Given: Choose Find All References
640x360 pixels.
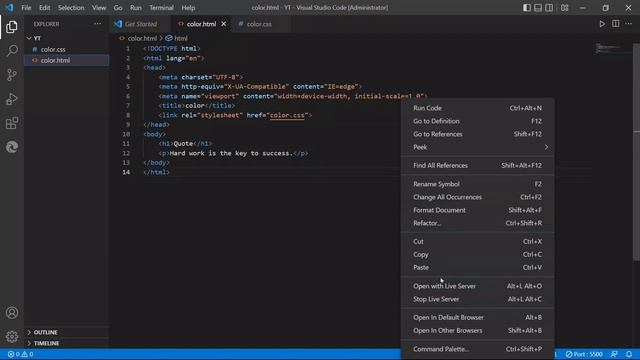Looking at the screenshot, I should pos(477,166).
